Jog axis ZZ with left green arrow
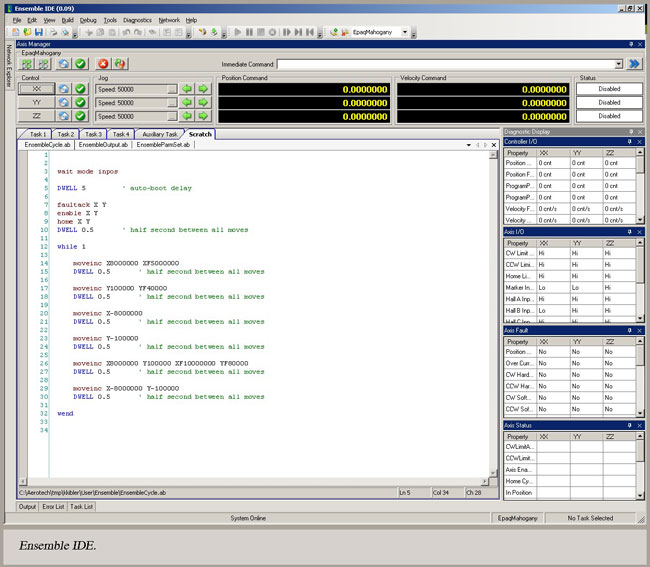The height and width of the screenshot is (567, 650). pyautogui.click(x=186, y=116)
